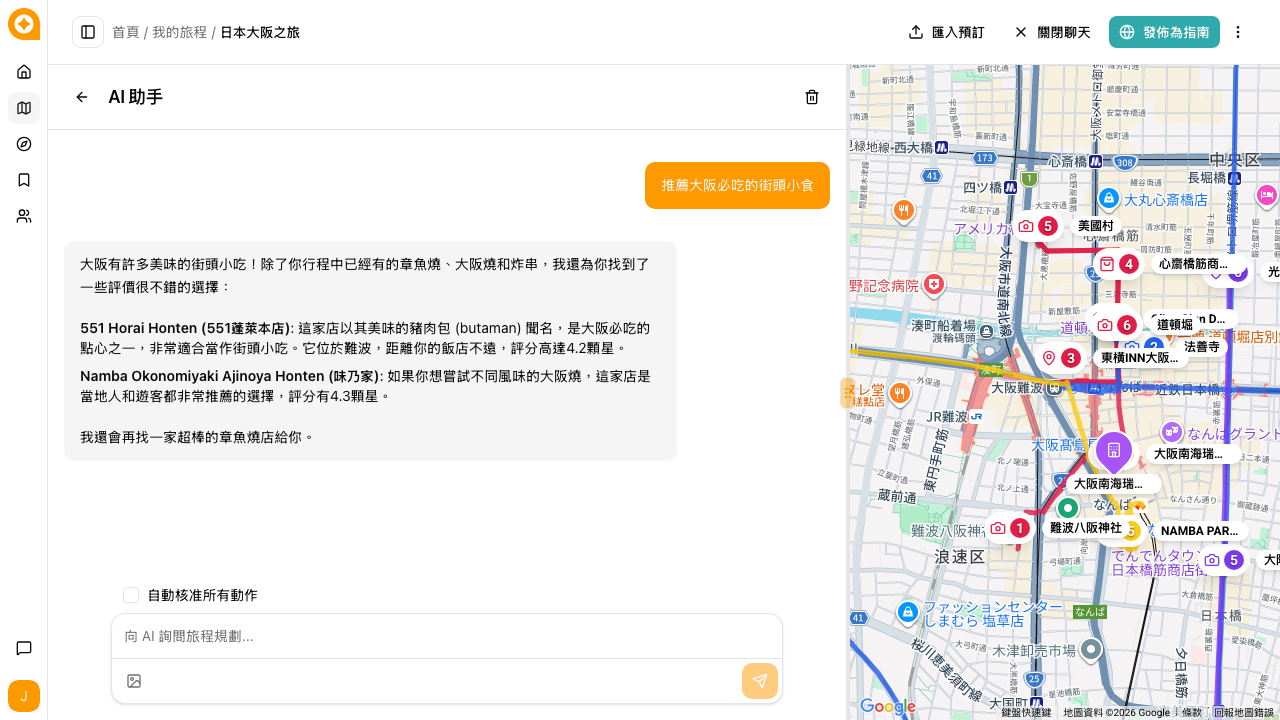Viewport: 1280px width, 720px height.
Task: Open 鍵盤快速鍵 on the map
Action: coord(1026,712)
